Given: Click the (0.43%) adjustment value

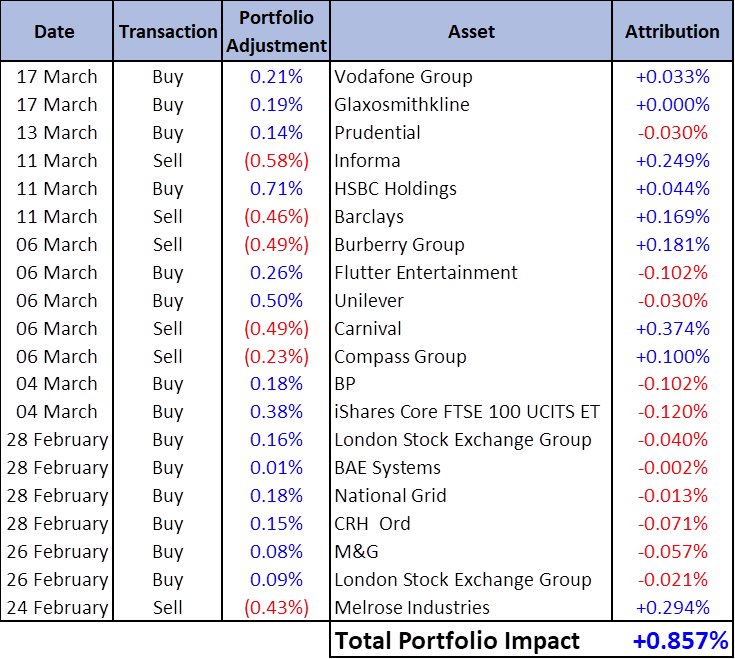Looking at the screenshot, I should pos(276,608).
